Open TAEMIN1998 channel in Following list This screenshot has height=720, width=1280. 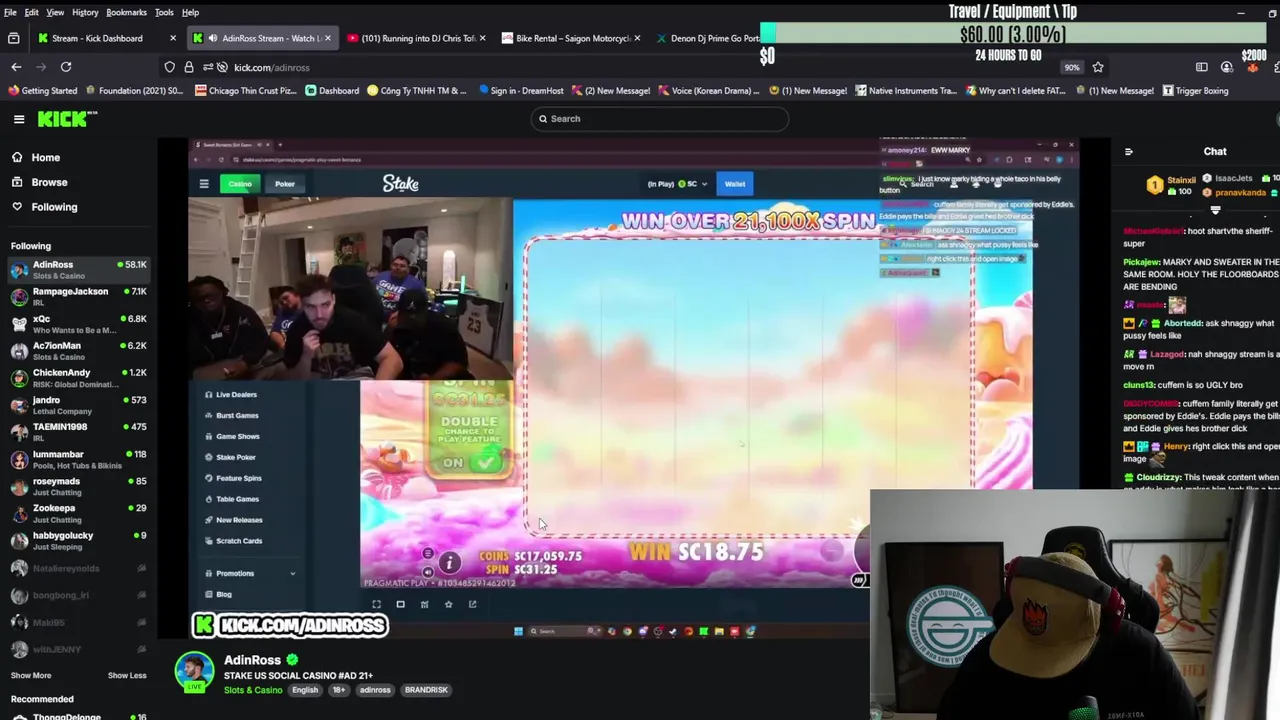pos(78,431)
